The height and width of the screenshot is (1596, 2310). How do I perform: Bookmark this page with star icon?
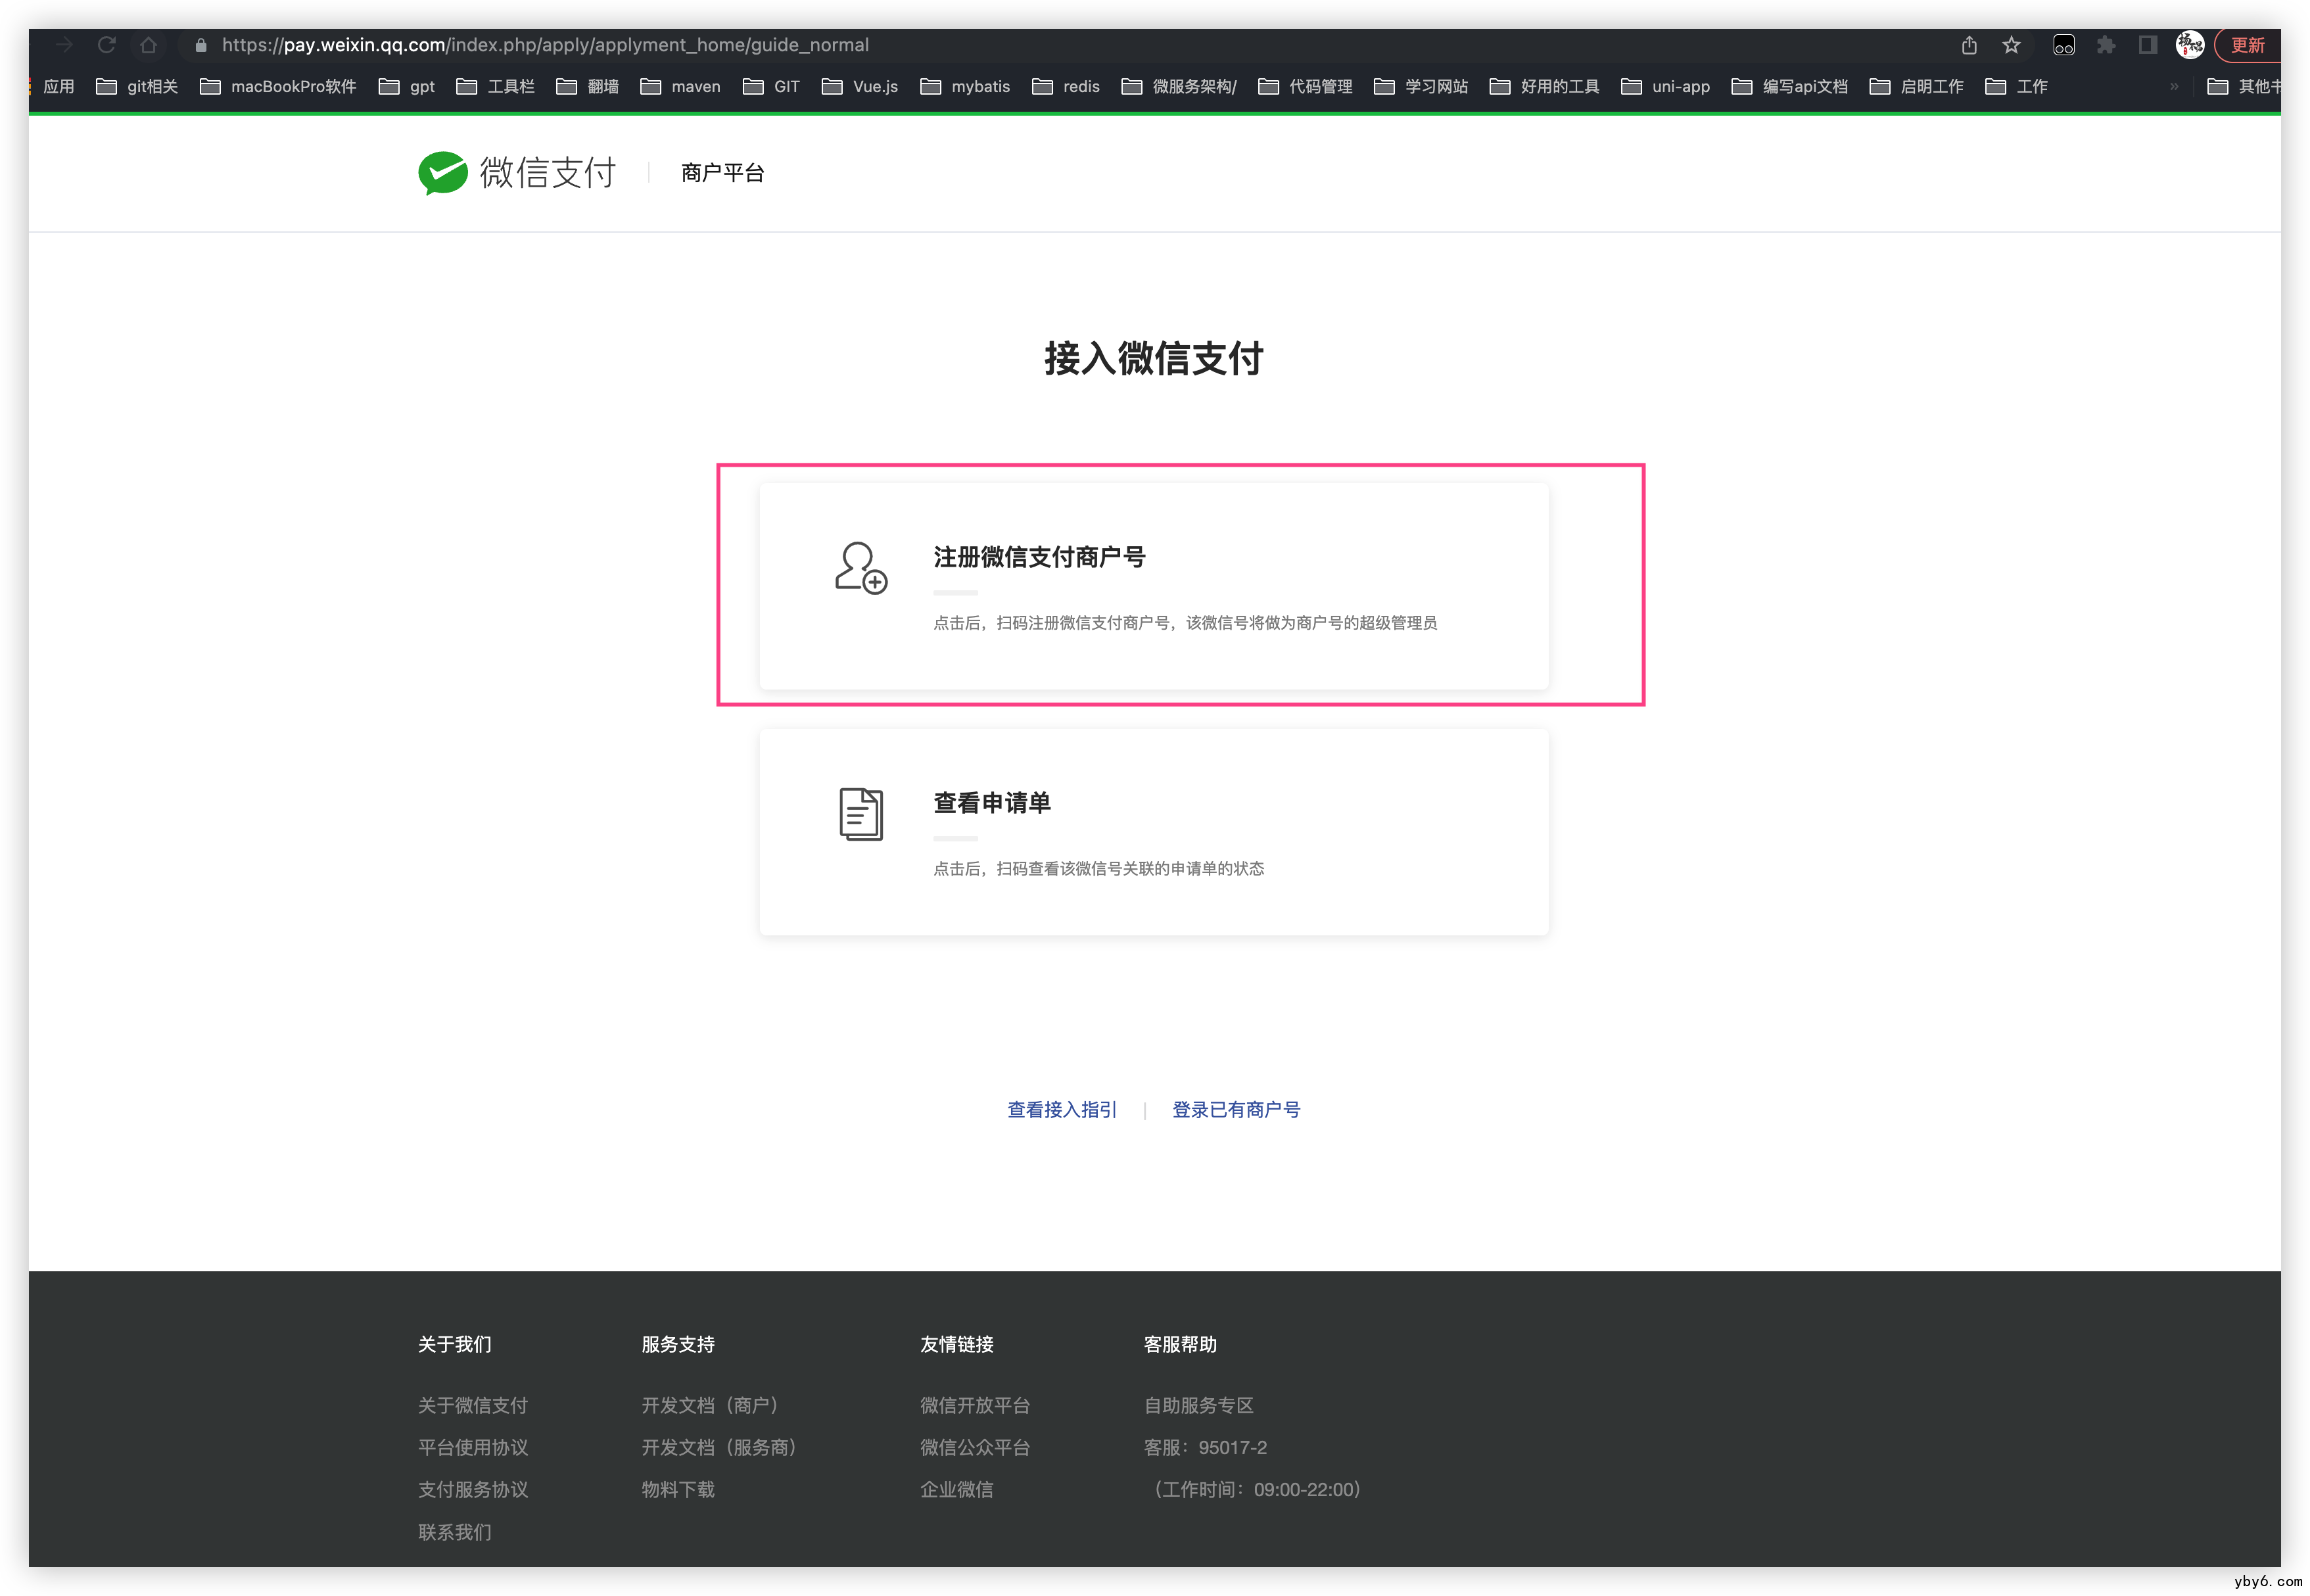coord(2011,45)
